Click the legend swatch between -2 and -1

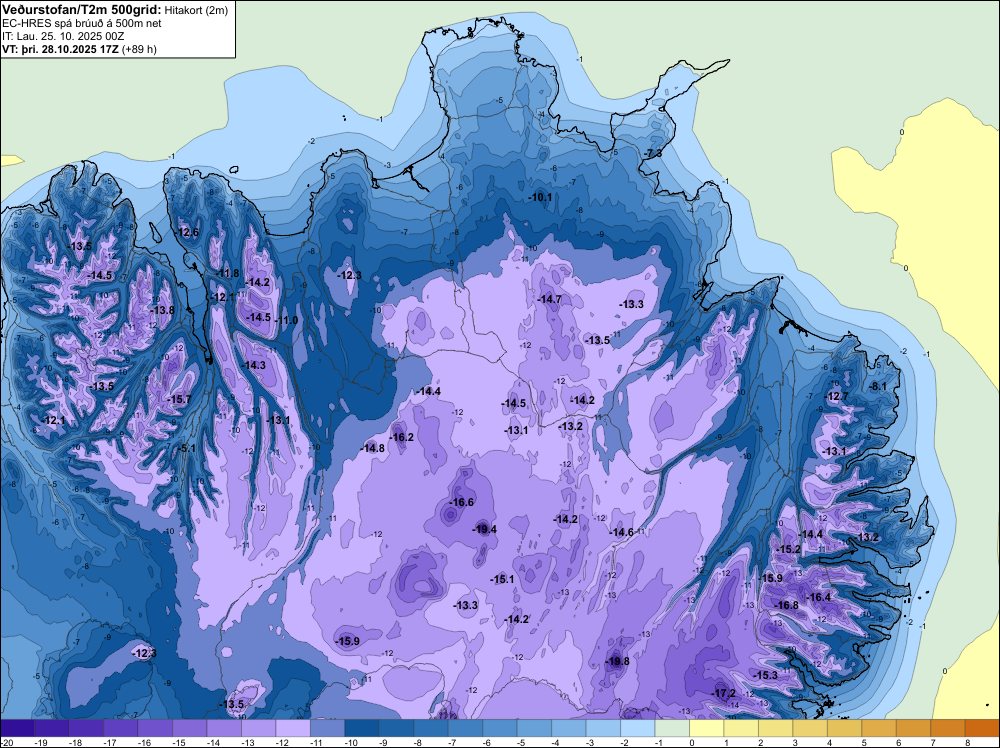click(638, 728)
